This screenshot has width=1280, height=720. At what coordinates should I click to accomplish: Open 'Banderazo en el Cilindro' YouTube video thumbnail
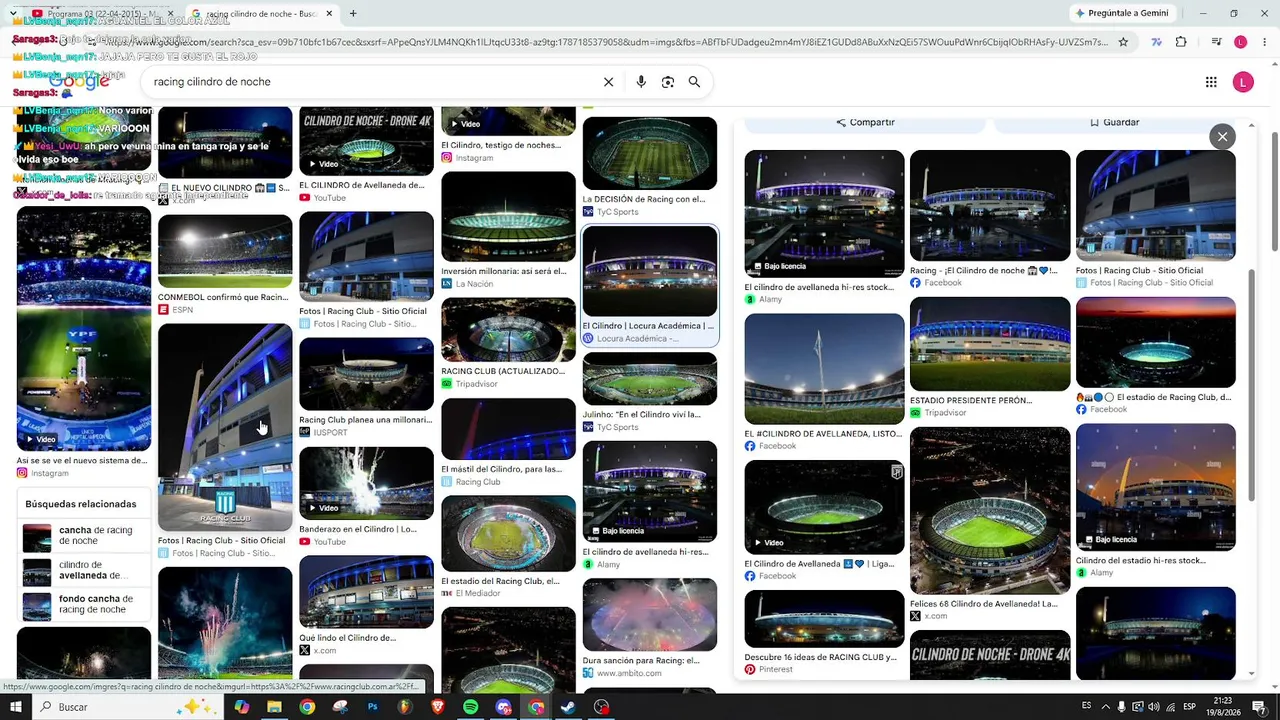(x=366, y=483)
